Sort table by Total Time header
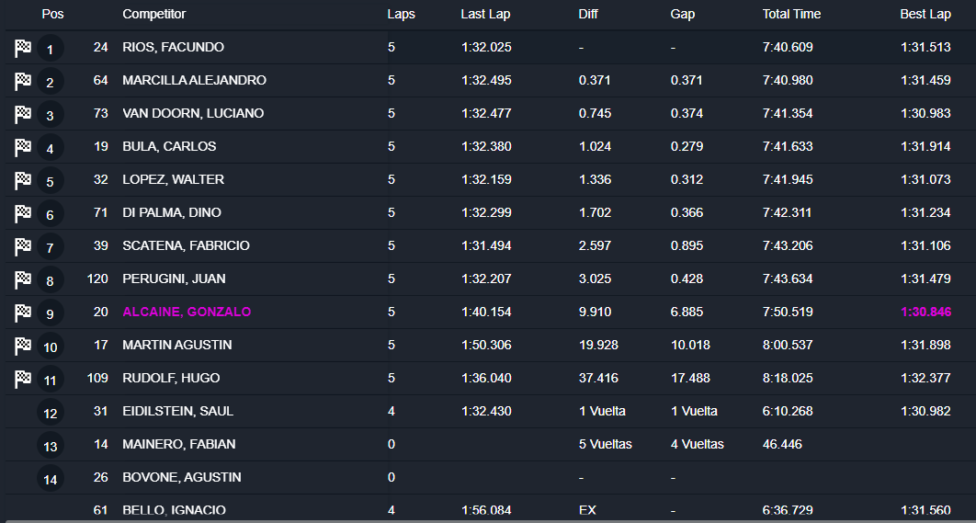The height and width of the screenshot is (523, 976). [791, 14]
